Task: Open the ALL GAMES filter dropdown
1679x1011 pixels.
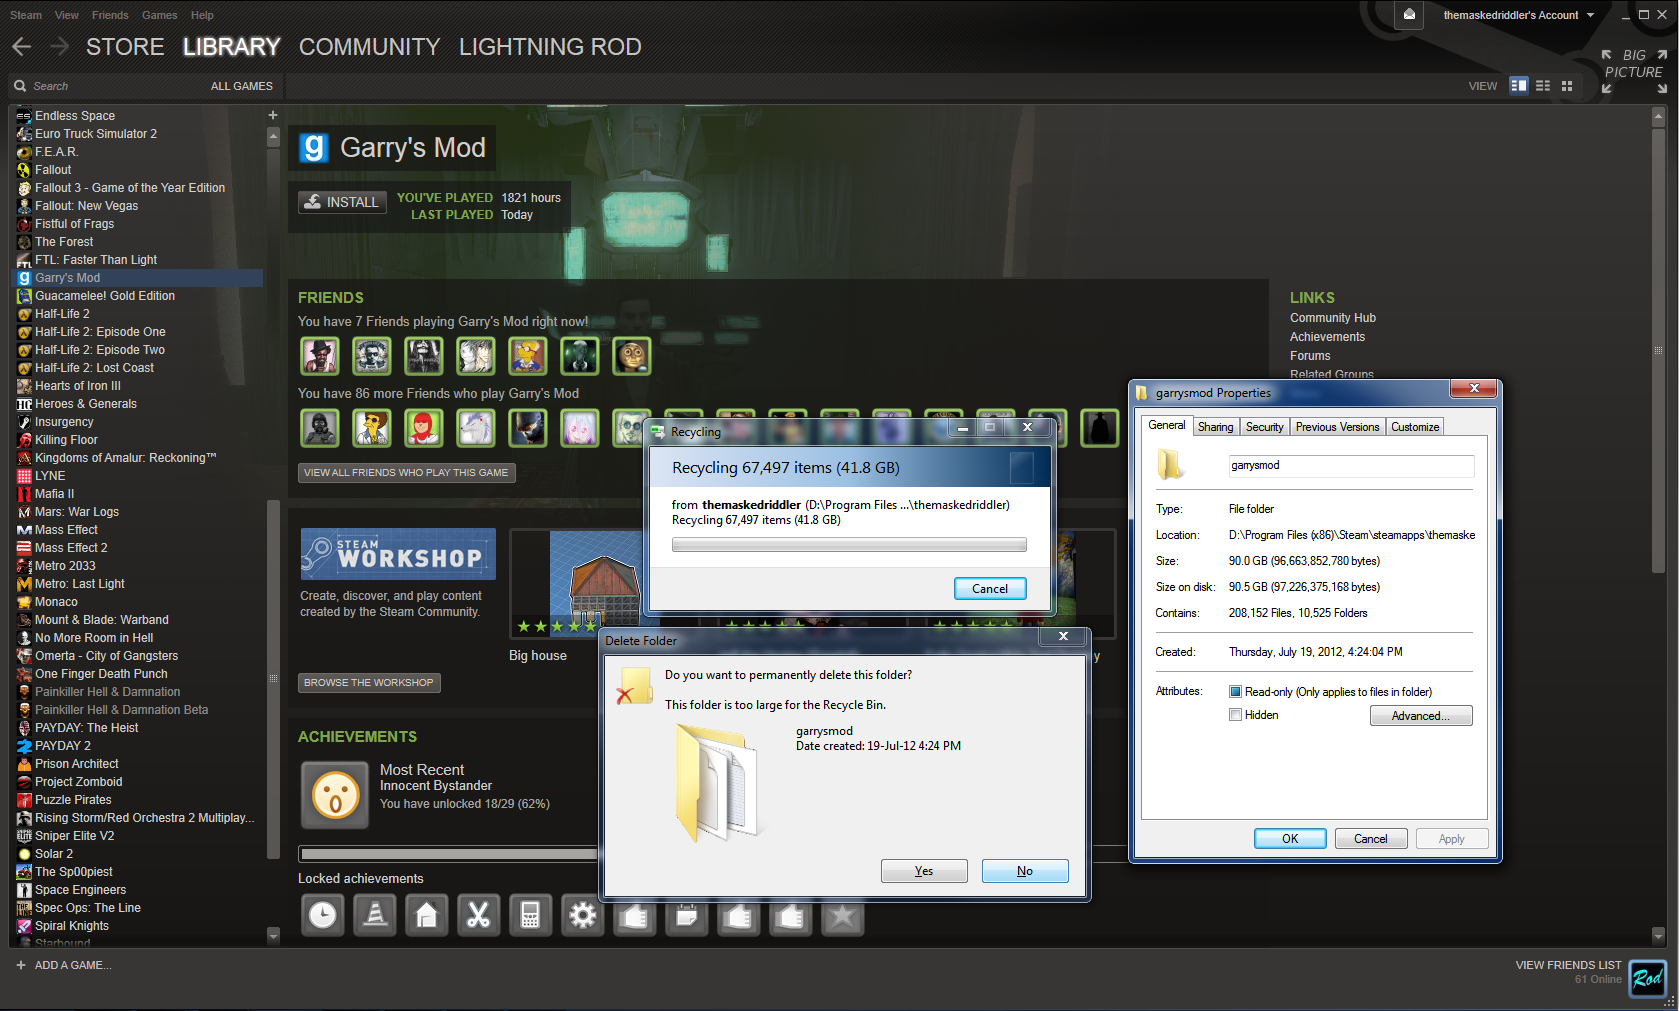Action: pyautogui.click(x=241, y=86)
